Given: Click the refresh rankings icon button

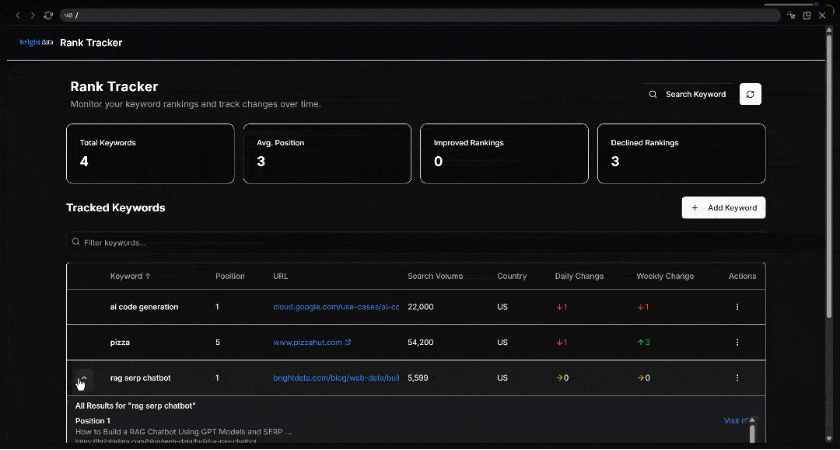Looking at the screenshot, I should click(750, 94).
